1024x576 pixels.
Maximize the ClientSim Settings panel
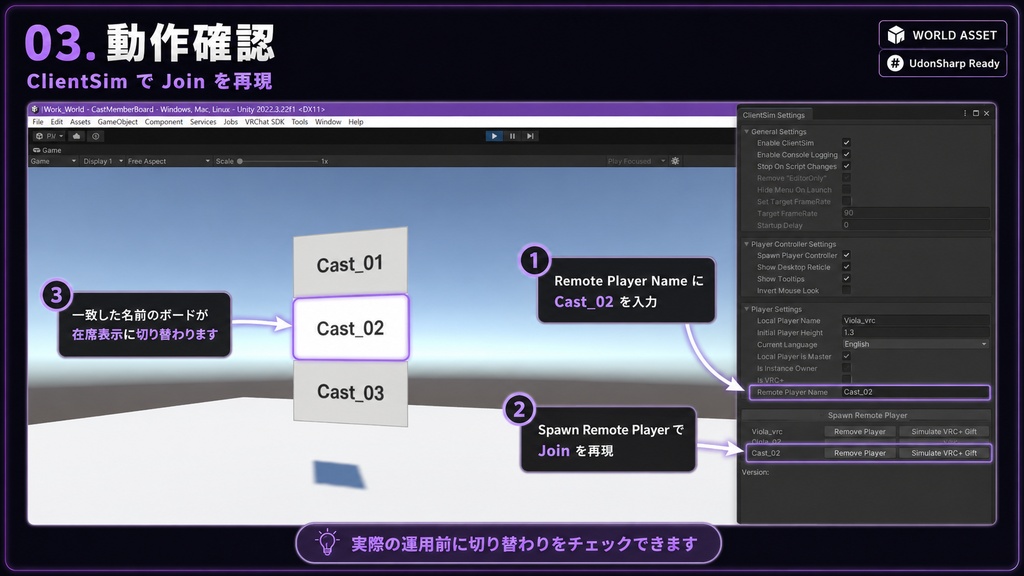[x=976, y=113]
